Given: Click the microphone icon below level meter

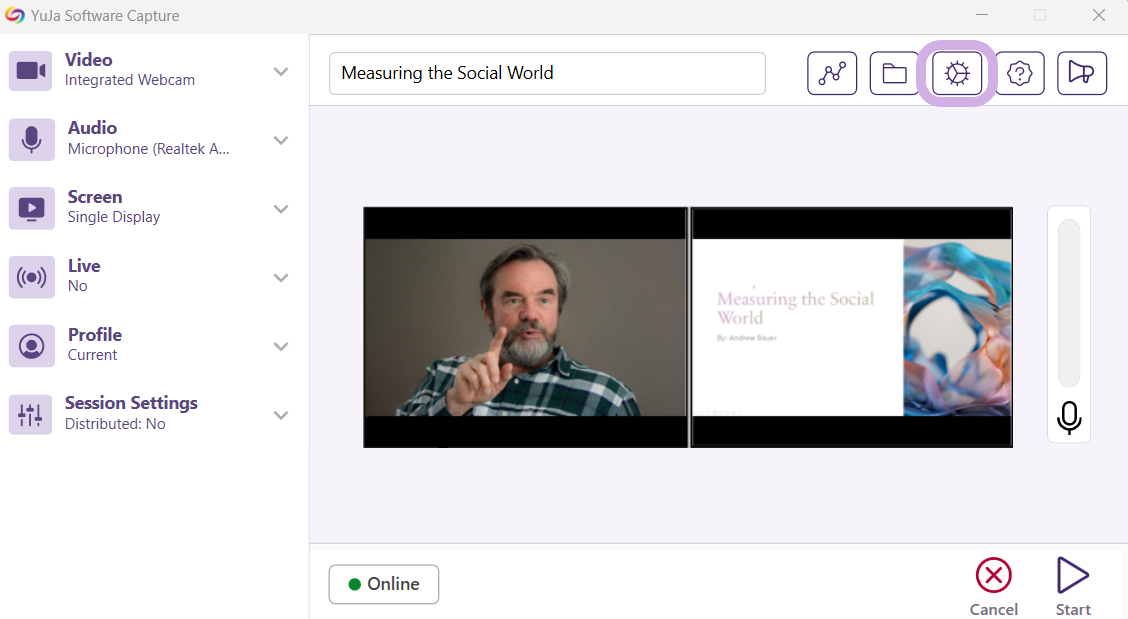Looking at the screenshot, I should (1069, 417).
